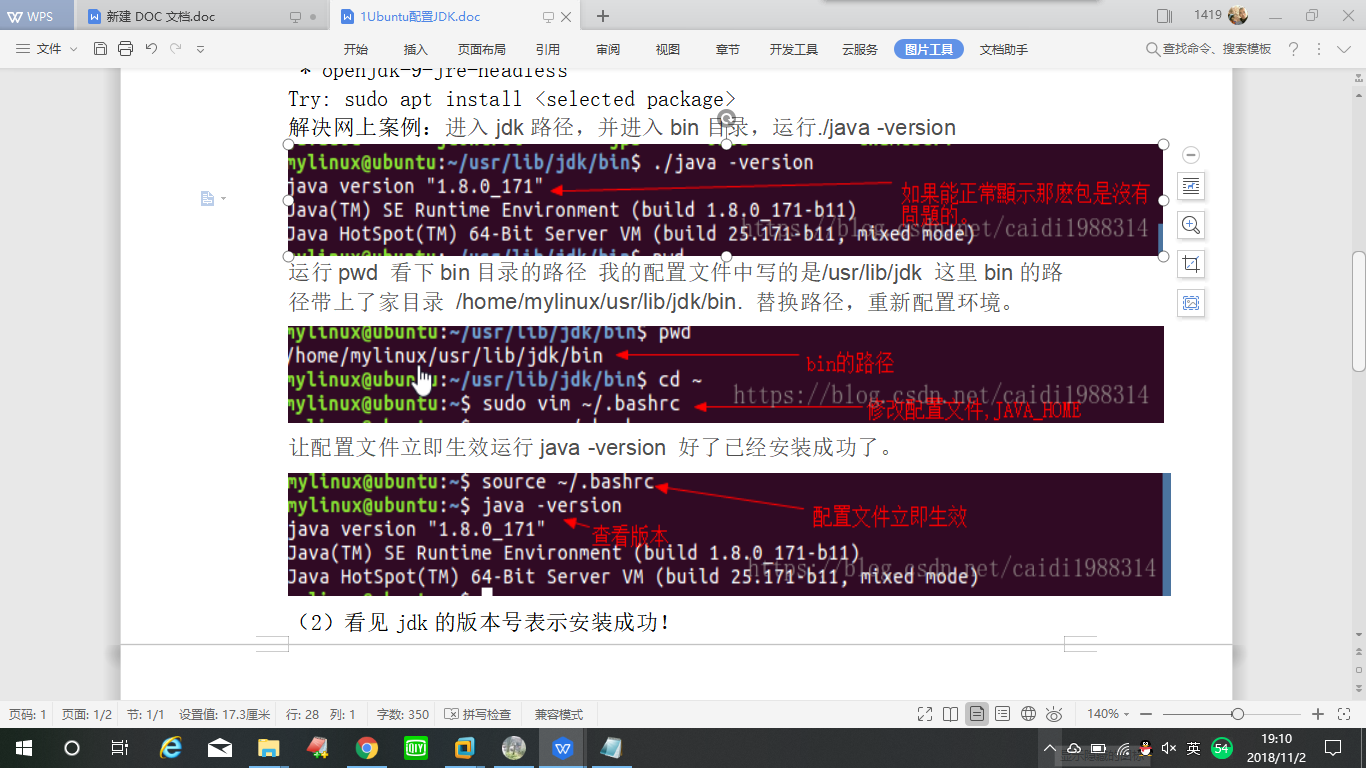Screen dimensions: 1366x768
Task: Switch to the 开始 ribbon tab
Action: [355, 48]
